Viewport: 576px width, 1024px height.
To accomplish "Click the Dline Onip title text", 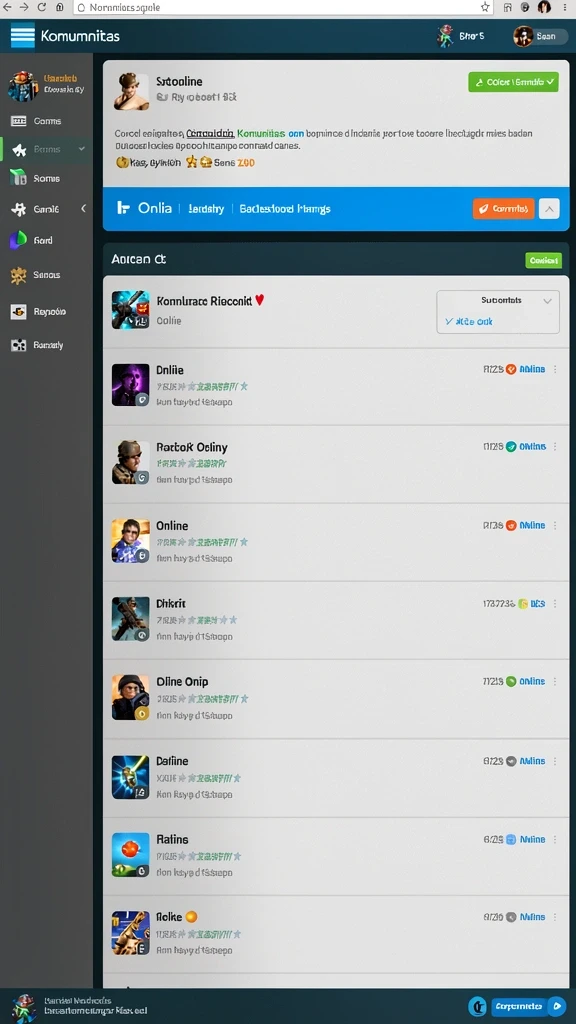I will click(x=182, y=682).
